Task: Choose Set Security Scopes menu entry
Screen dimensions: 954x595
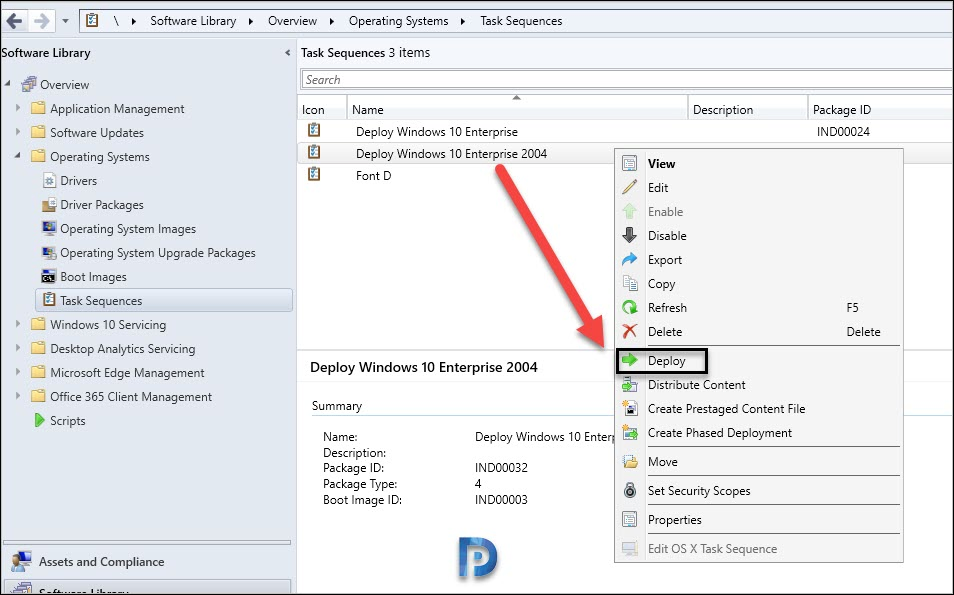Action: [x=759, y=490]
